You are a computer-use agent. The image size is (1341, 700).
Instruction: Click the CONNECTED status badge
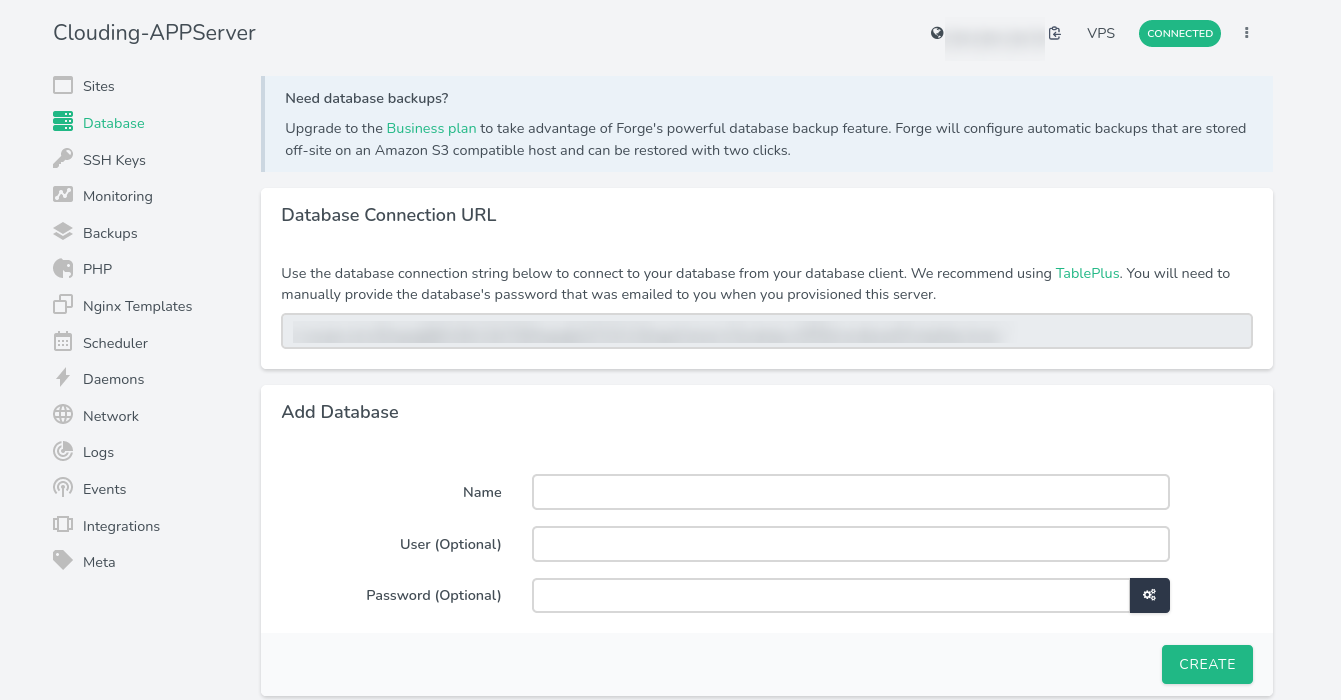coord(1180,33)
